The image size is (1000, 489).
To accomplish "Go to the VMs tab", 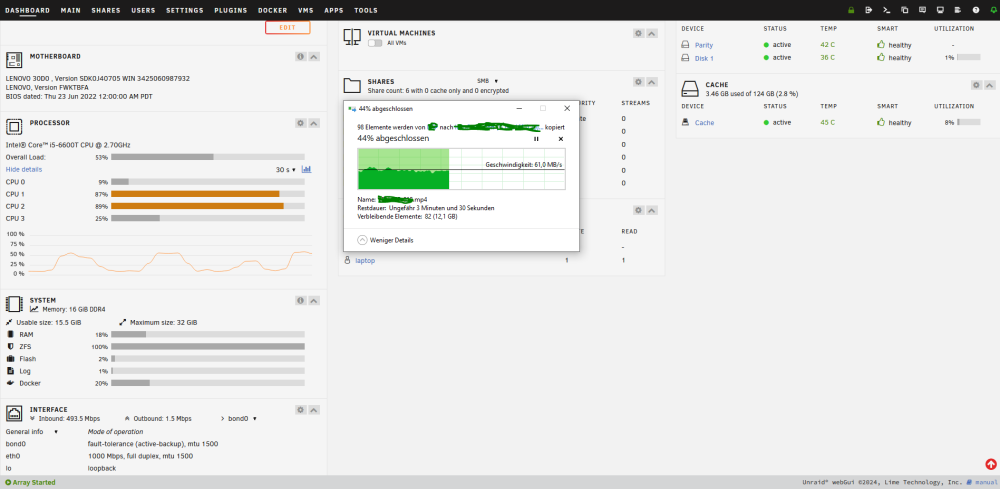I will point(305,10).
